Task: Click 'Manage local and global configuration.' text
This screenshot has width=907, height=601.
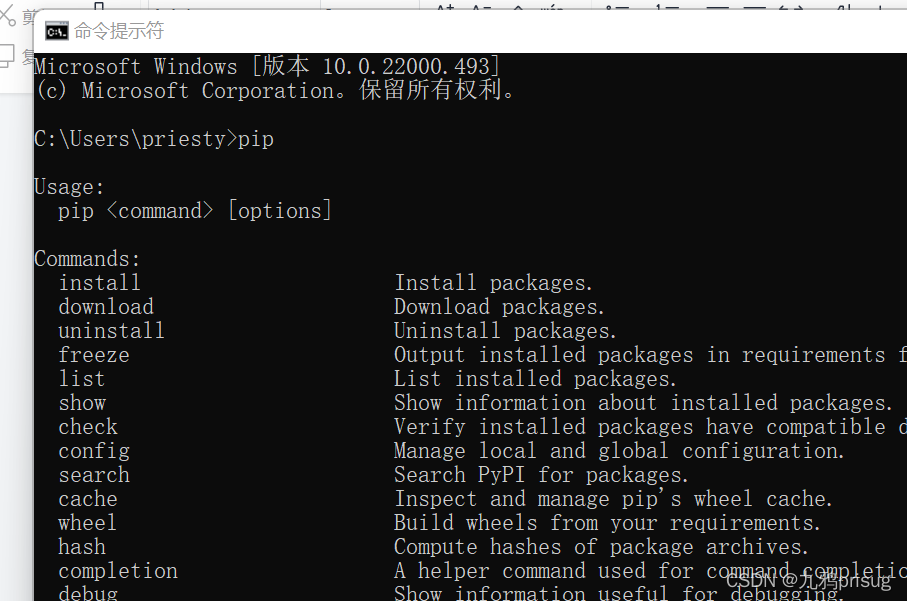Action: click(x=619, y=451)
